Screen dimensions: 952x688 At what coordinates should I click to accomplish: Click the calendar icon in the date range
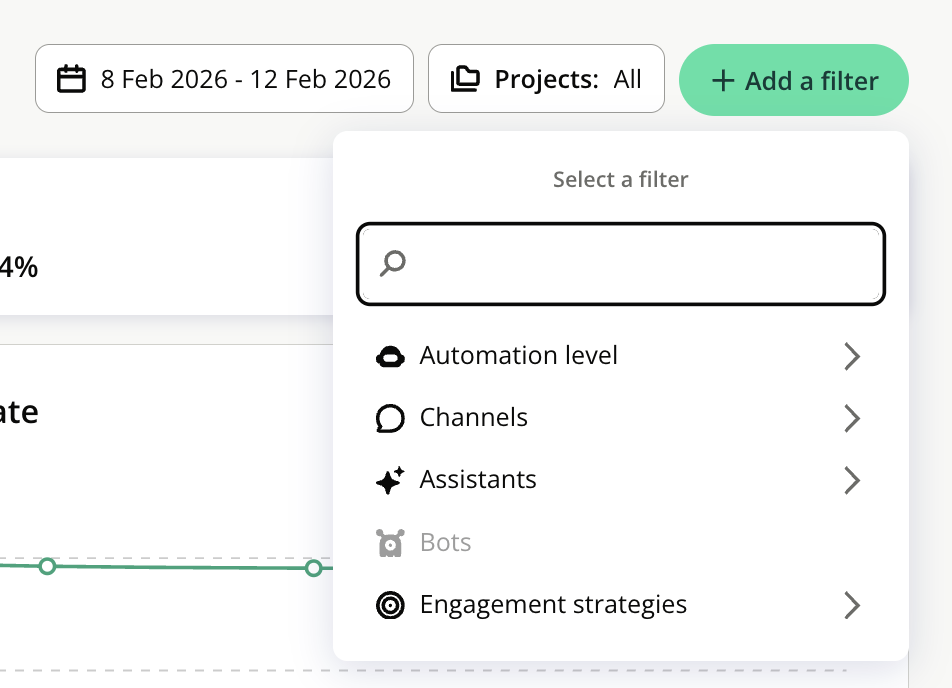pyautogui.click(x=71, y=79)
